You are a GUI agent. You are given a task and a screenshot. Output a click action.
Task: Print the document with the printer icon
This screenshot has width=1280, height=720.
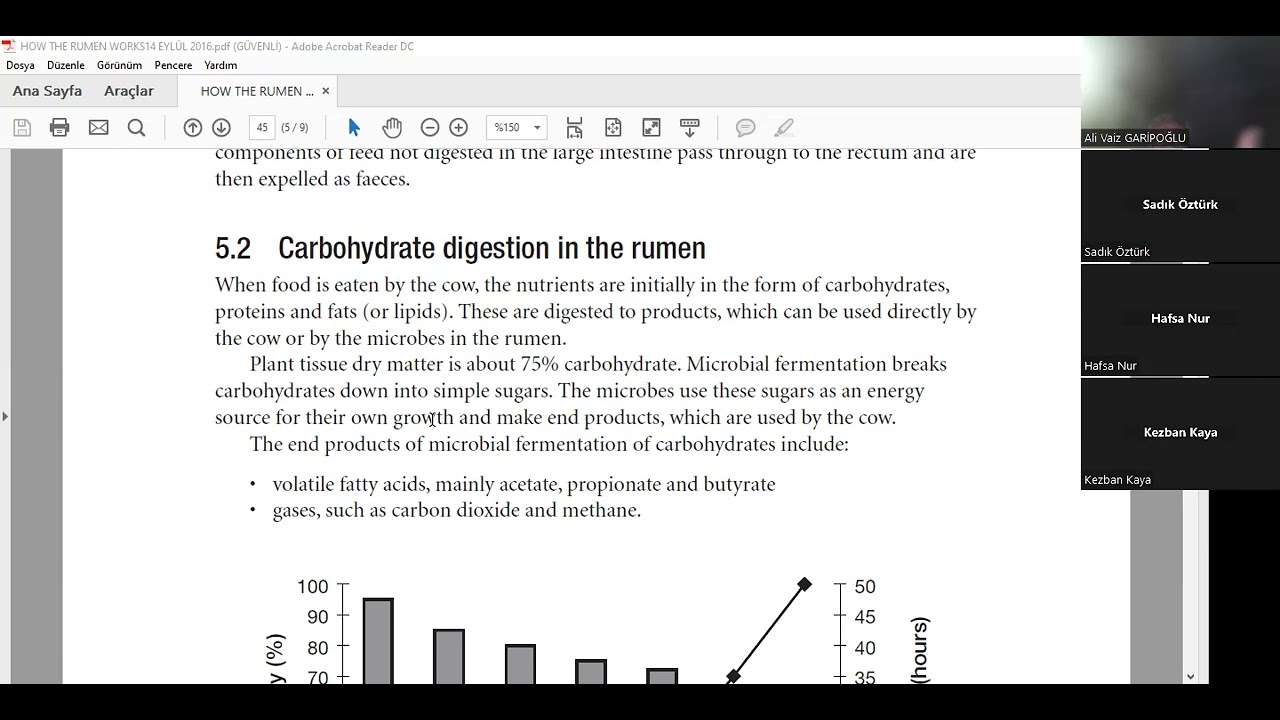60,127
